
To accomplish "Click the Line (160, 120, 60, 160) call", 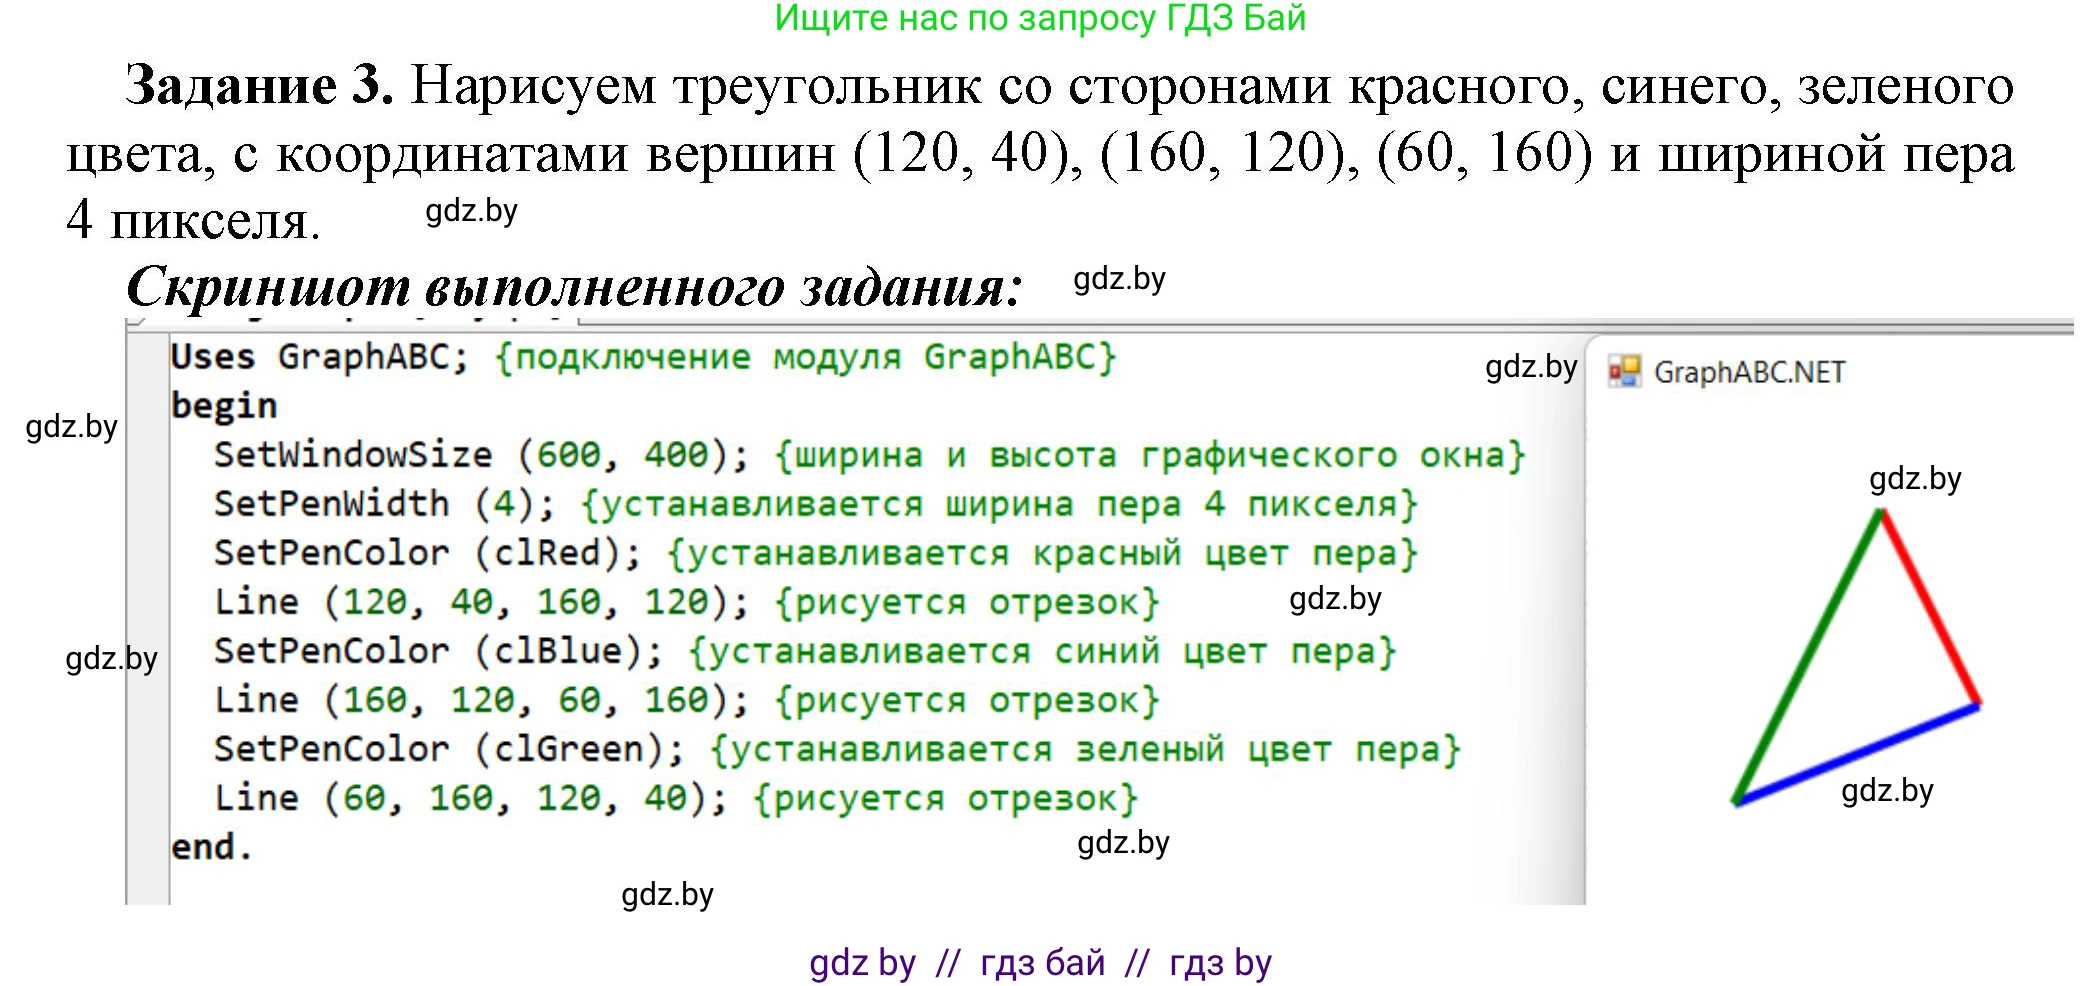I will click(x=420, y=699).
